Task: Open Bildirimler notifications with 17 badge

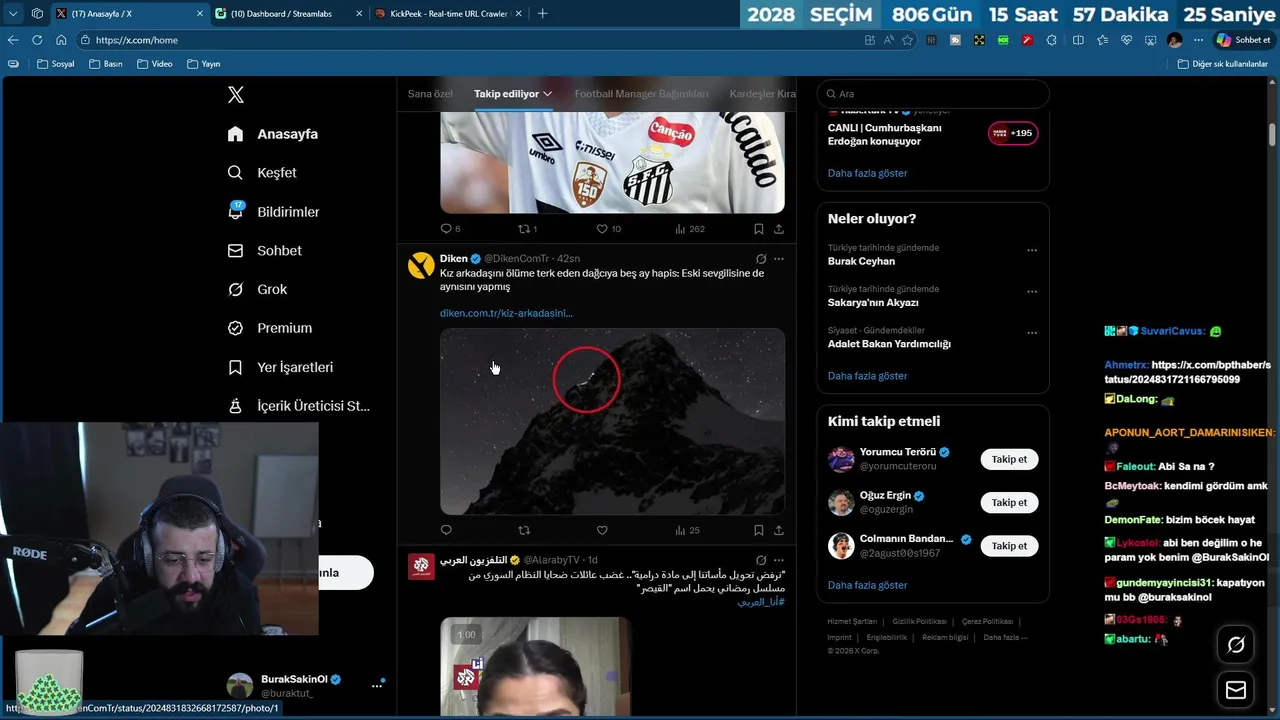Action: click(273, 212)
